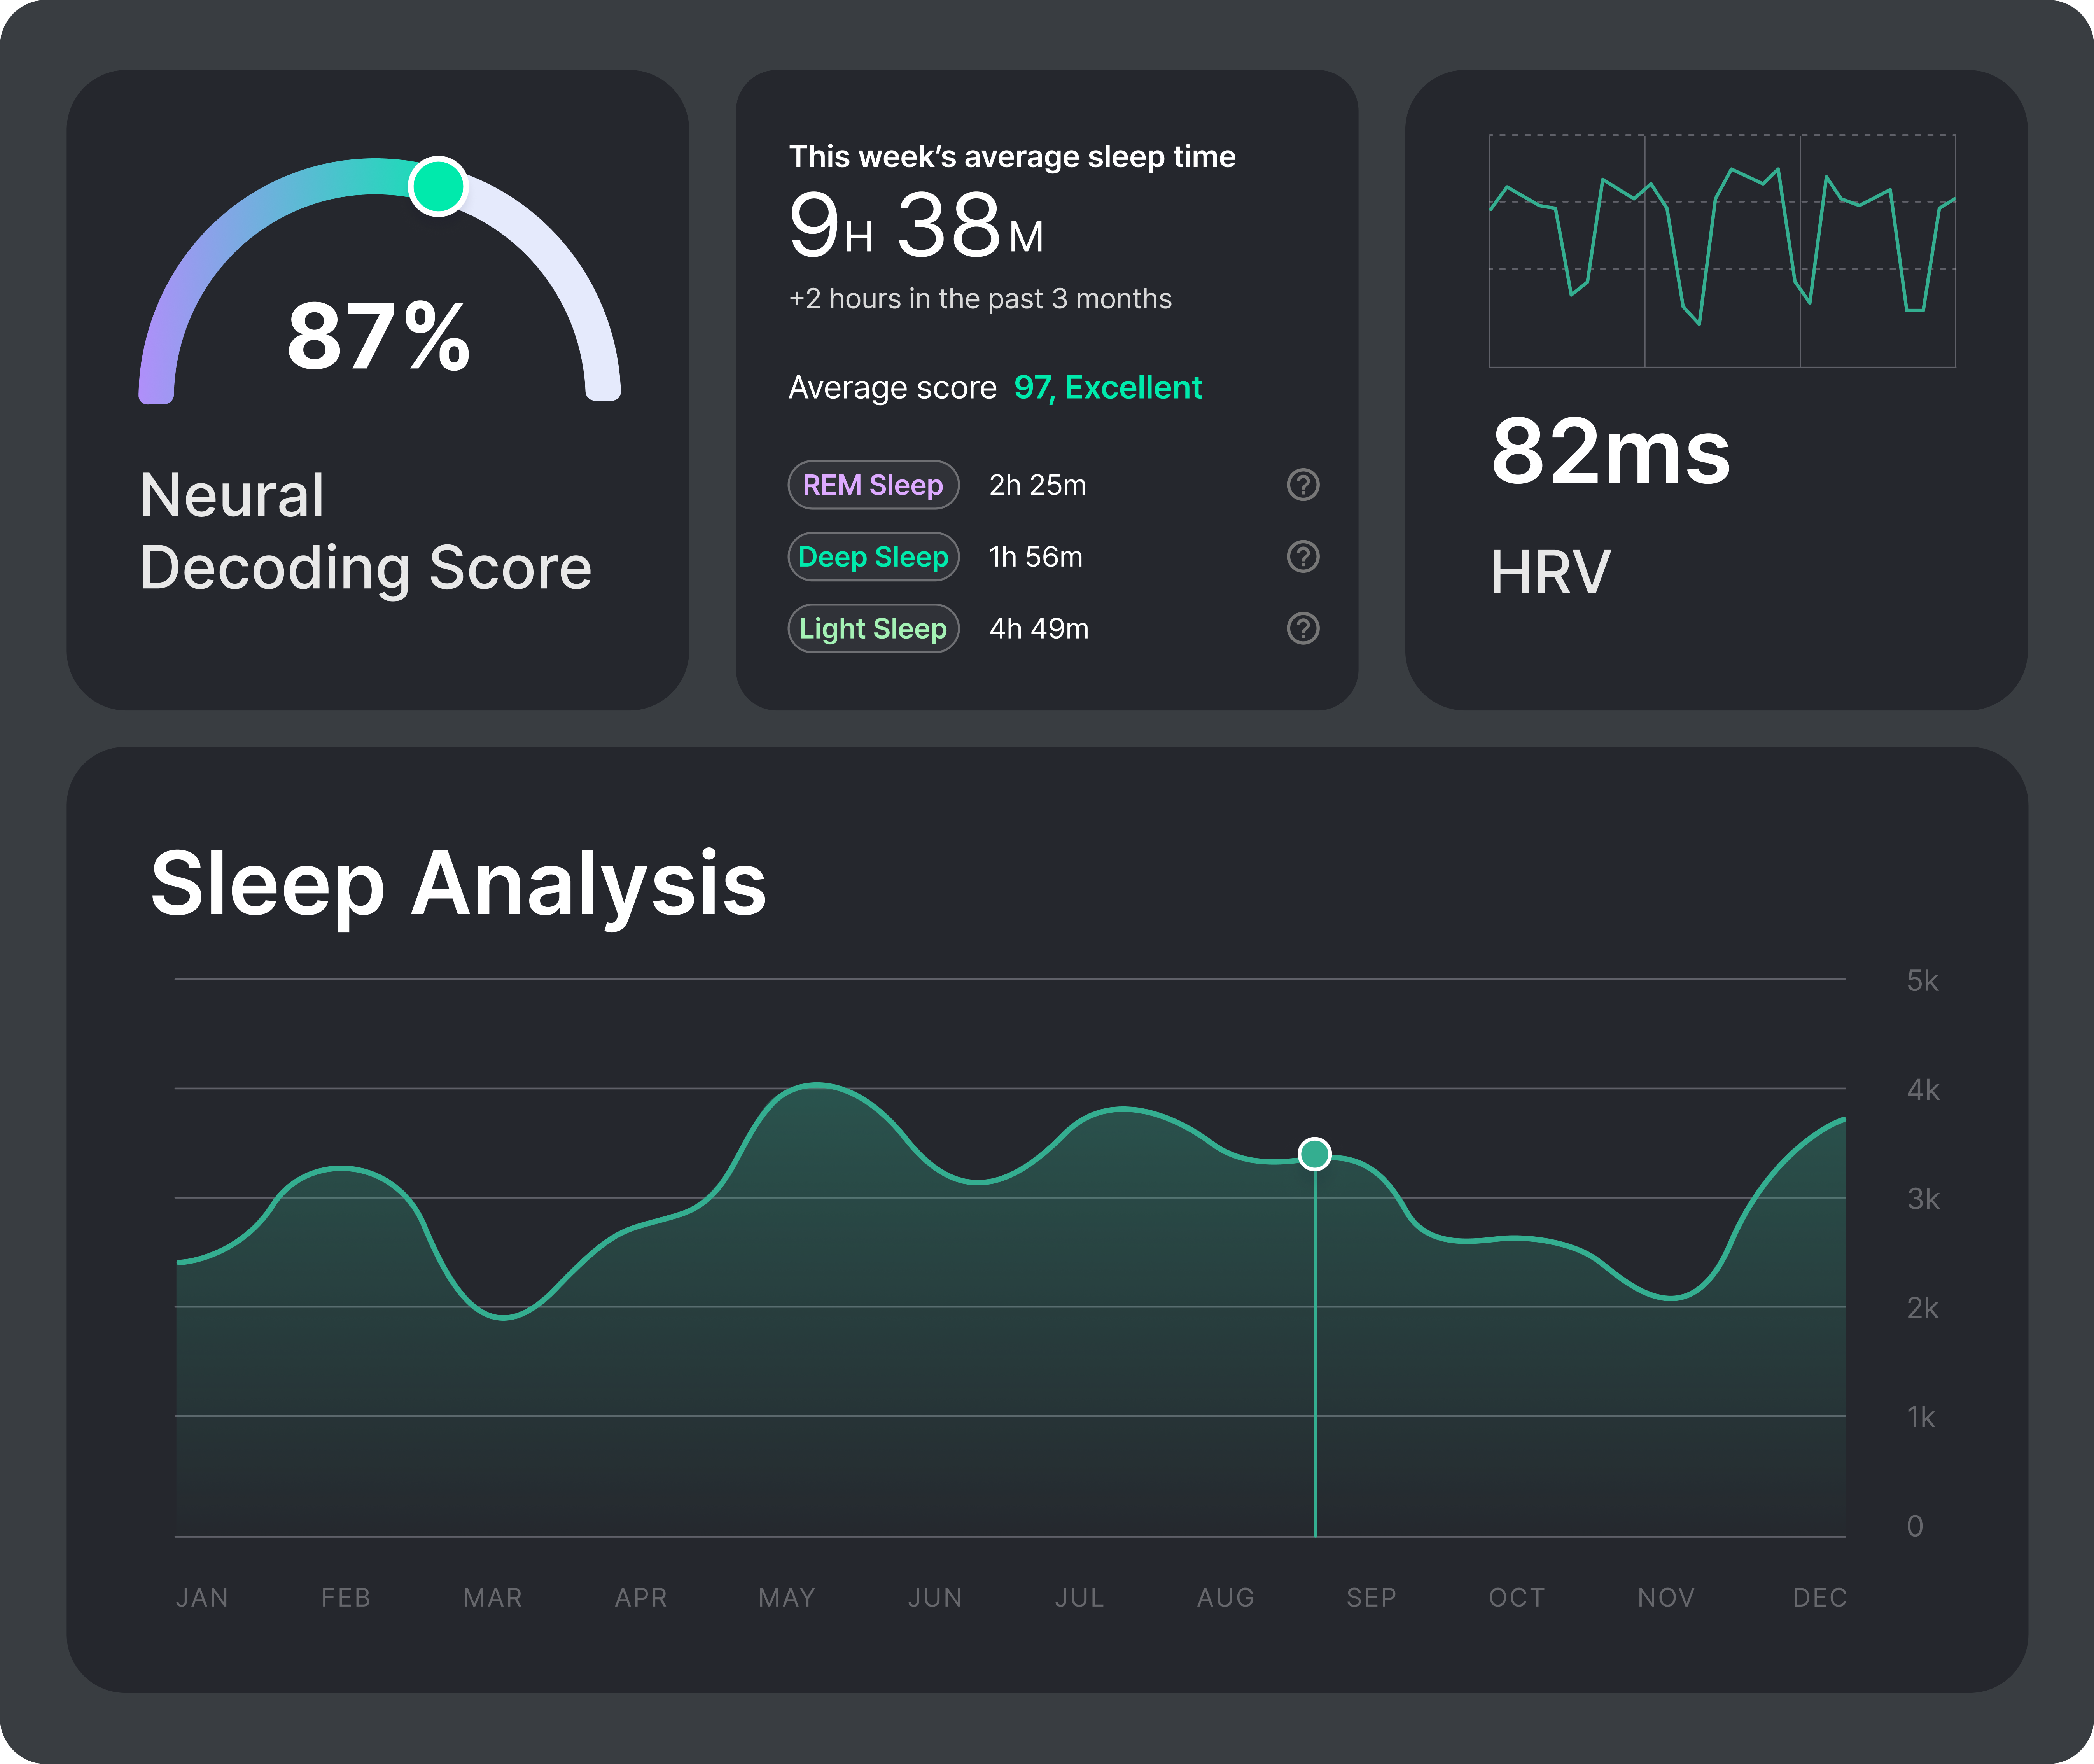
Task: Click the Average score label
Action: pos(892,388)
